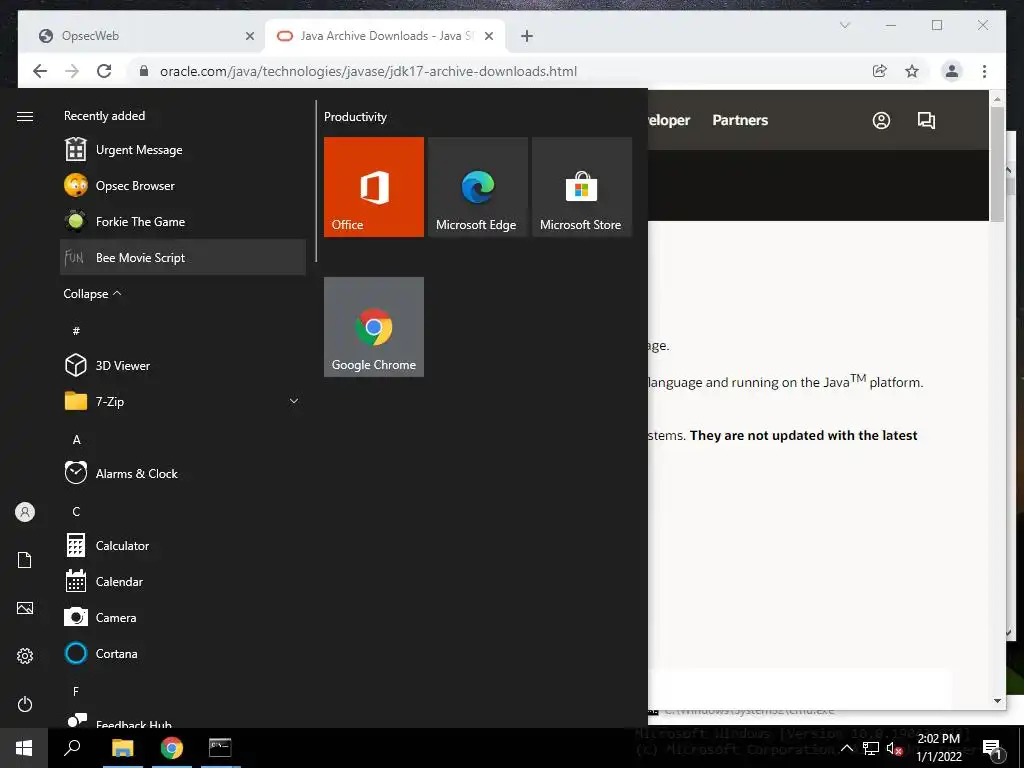Click the Power button in Start
This screenshot has height=768, width=1024.
(25, 704)
